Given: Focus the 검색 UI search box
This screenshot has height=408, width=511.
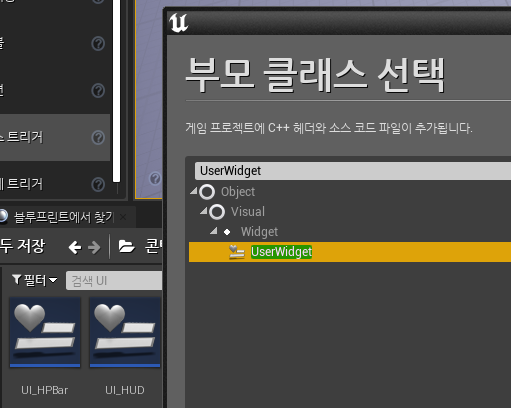Looking at the screenshot, I should point(114,281).
